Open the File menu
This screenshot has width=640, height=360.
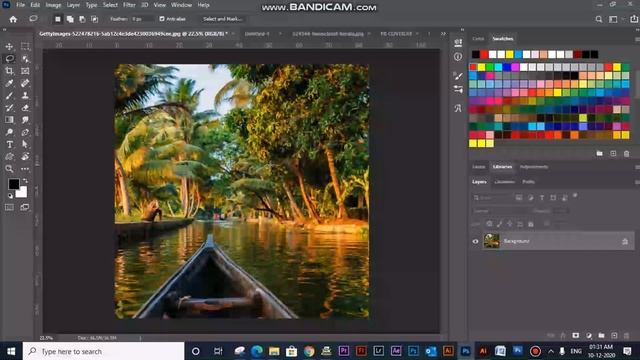coord(20,5)
